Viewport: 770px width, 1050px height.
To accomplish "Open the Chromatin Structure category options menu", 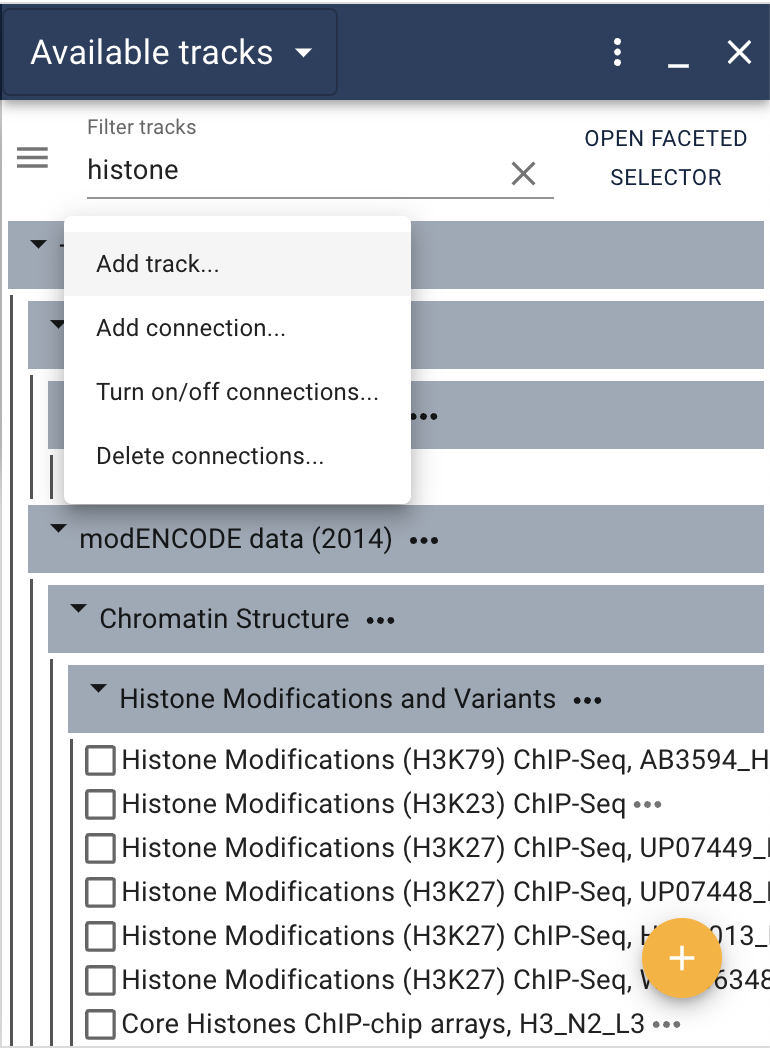I will coord(380,621).
